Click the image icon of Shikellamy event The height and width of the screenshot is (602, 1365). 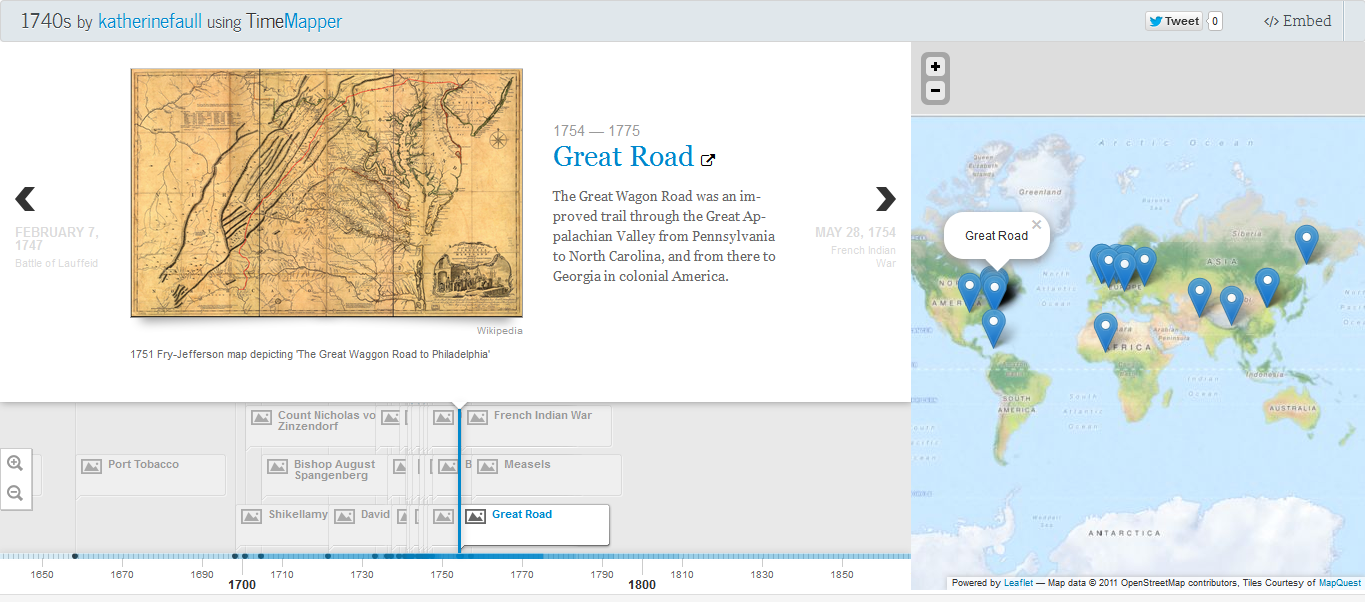tap(252, 516)
